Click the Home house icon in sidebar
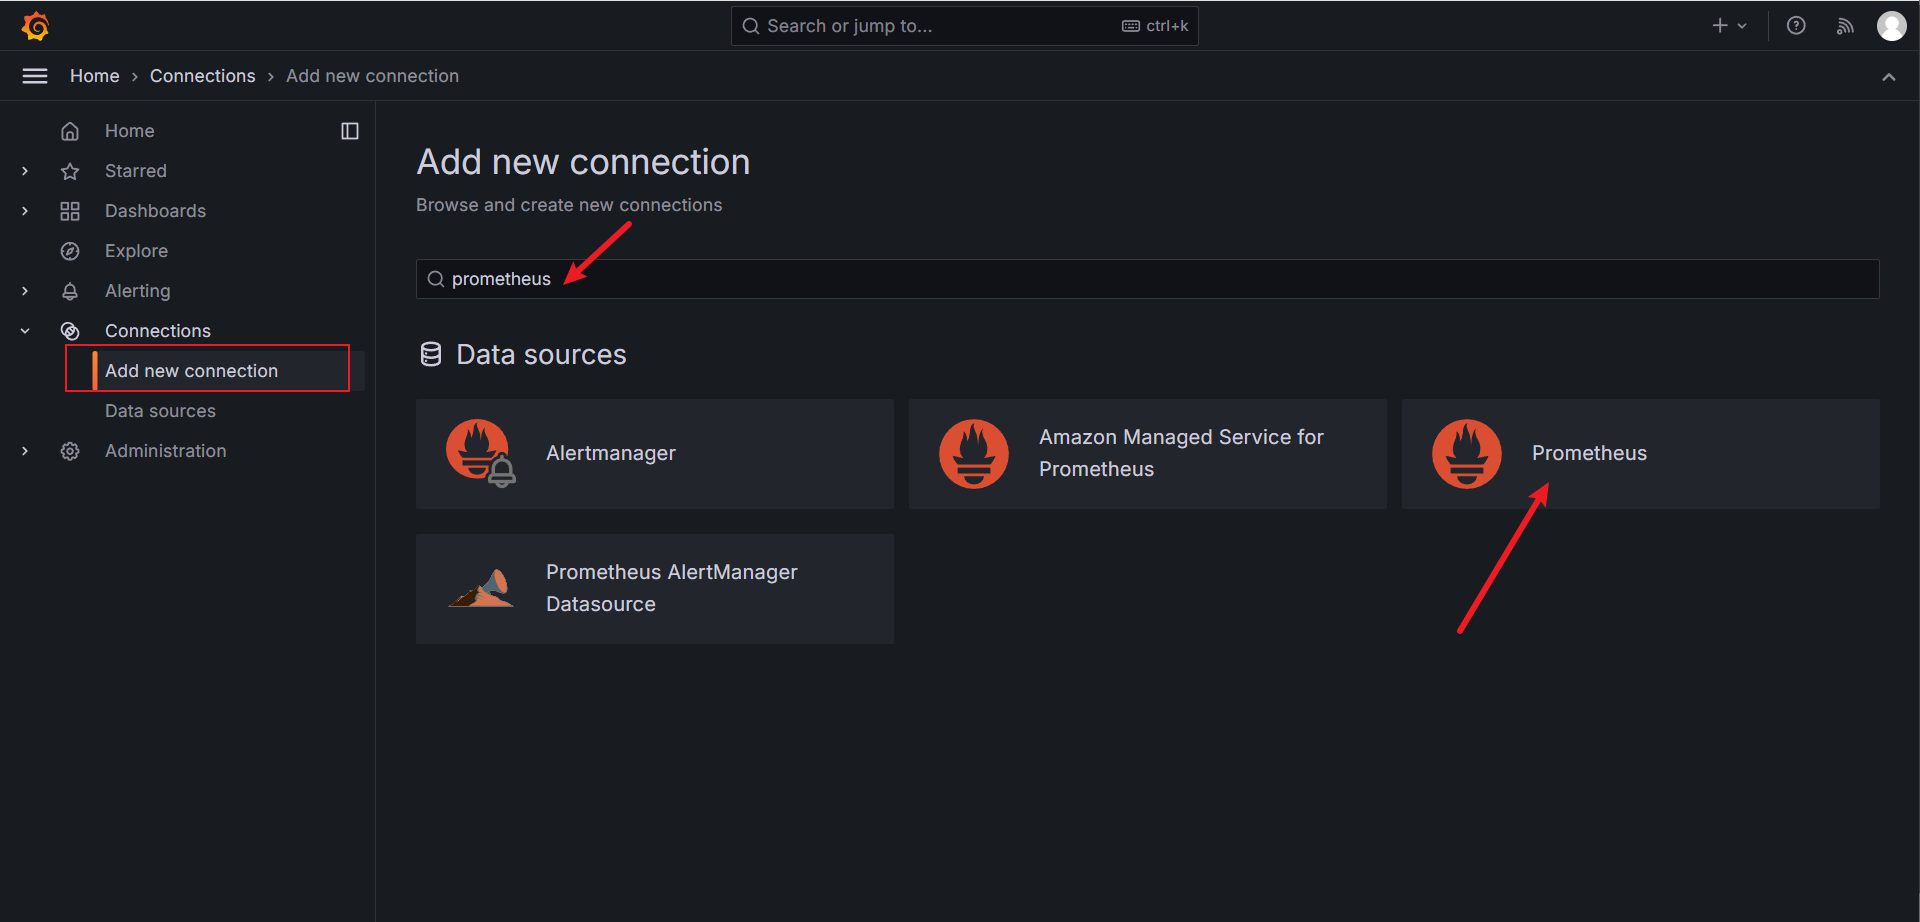1920x922 pixels. pyautogui.click(x=70, y=131)
